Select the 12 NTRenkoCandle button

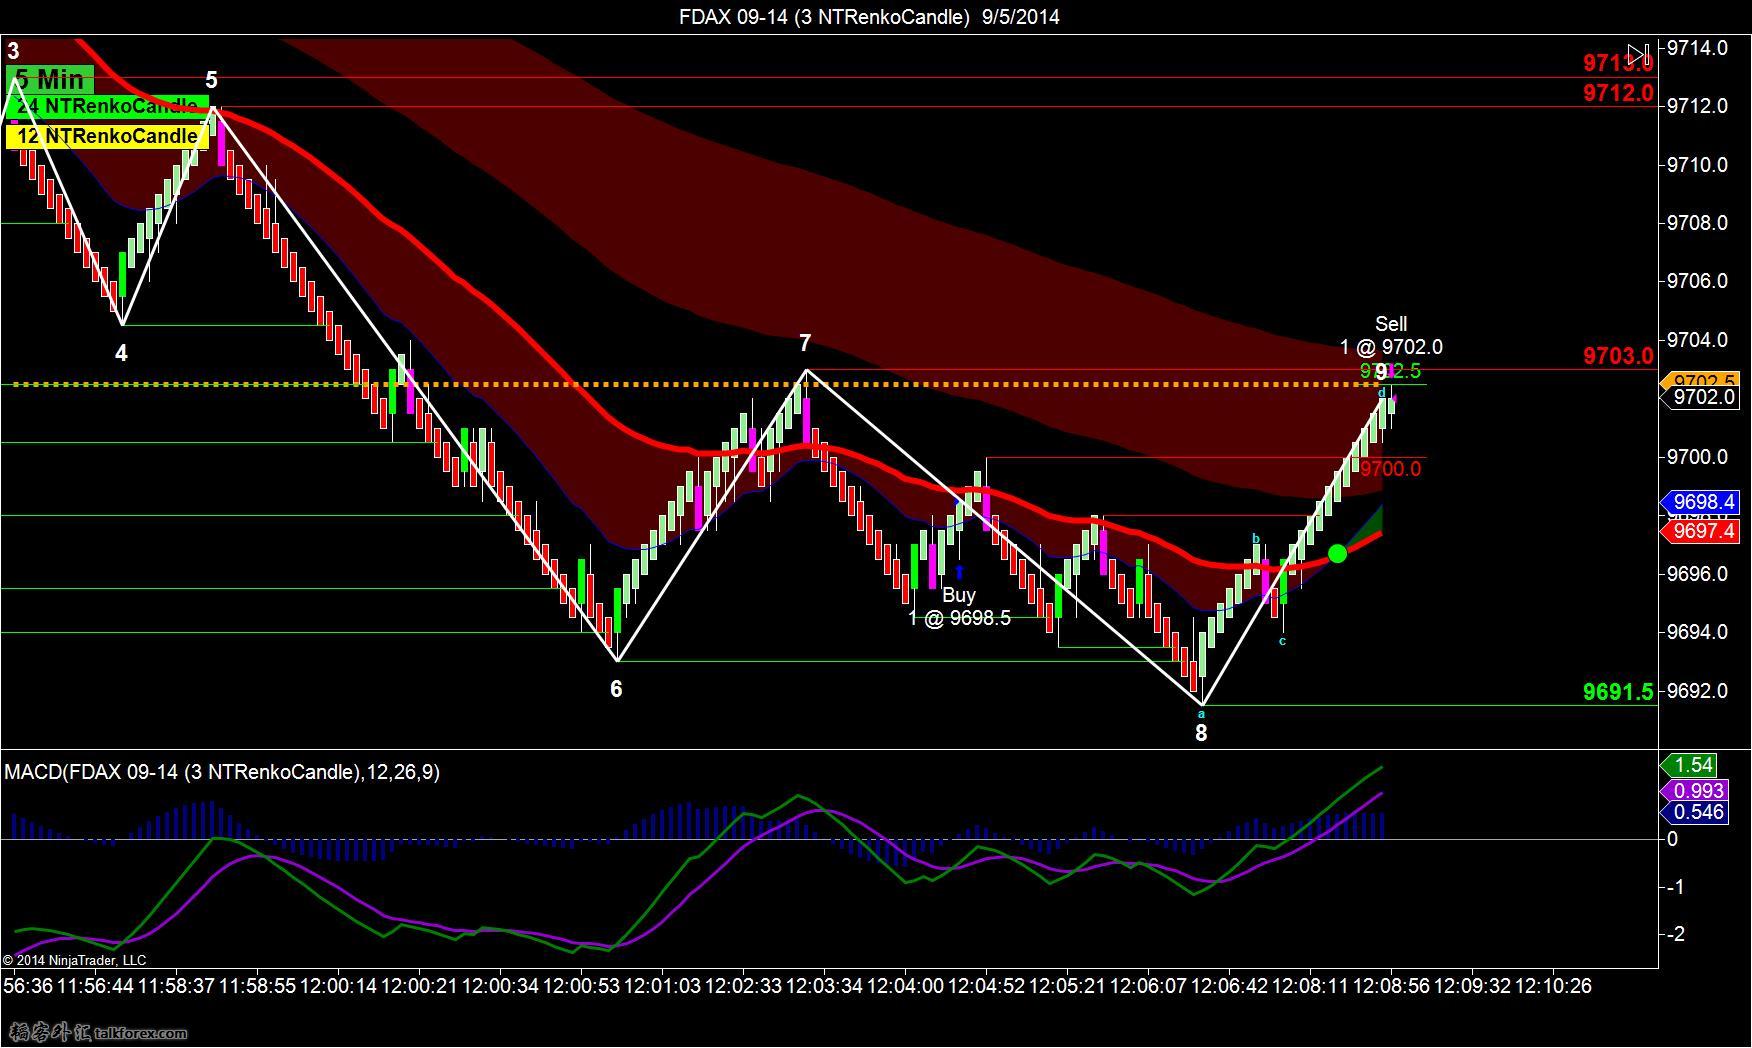tap(107, 136)
